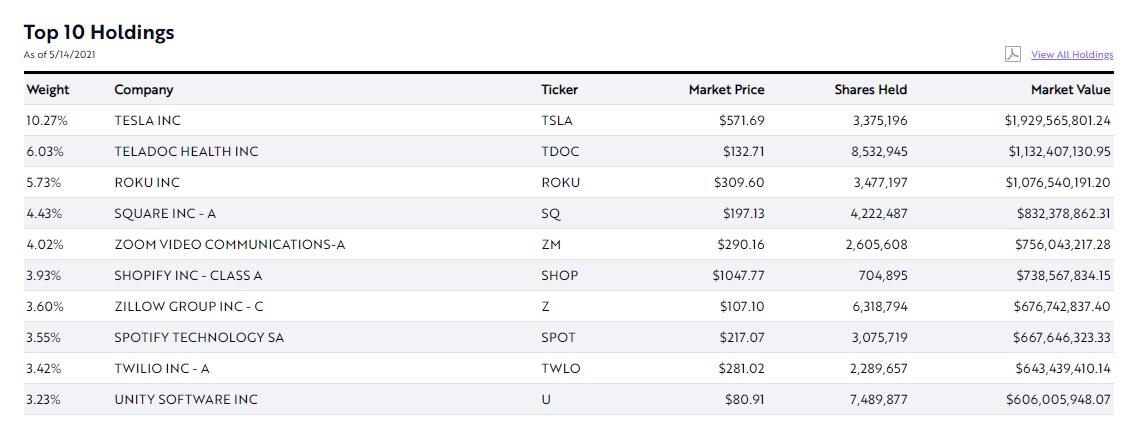Image resolution: width=1139 pixels, height=433 pixels.
Task: Select TWILIO INC - A company name
Action: tap(162, 369)
